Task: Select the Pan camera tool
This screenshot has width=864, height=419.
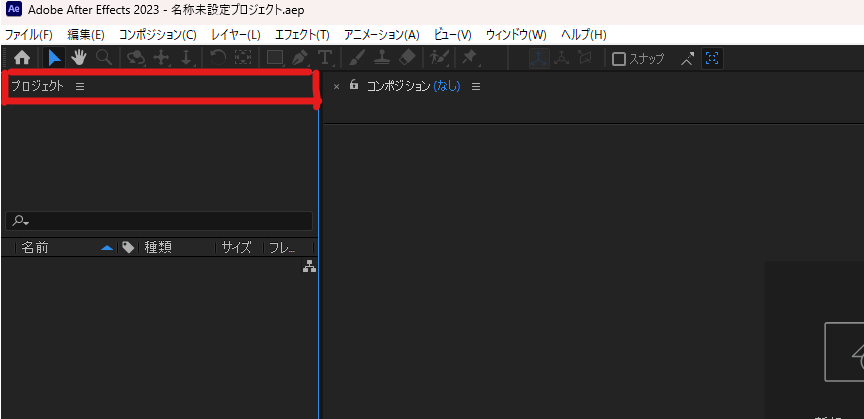Action: (x=161, y=58)
